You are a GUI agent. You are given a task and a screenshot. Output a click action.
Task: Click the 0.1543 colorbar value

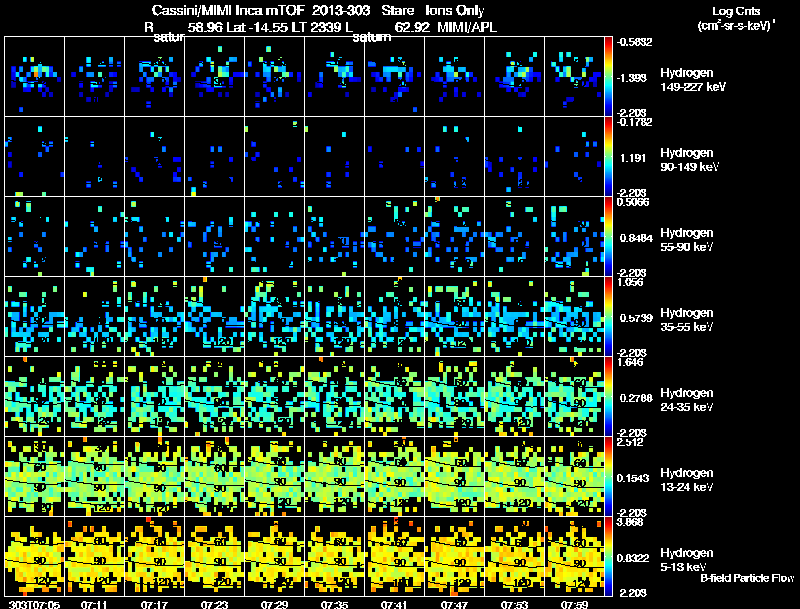[634, 478]
